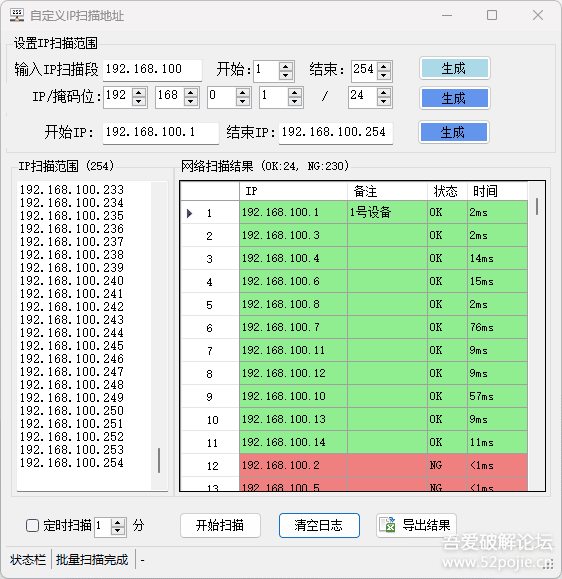
Task: Decrease the 开始 value with down arrow
Action: (x=285, y=75)
